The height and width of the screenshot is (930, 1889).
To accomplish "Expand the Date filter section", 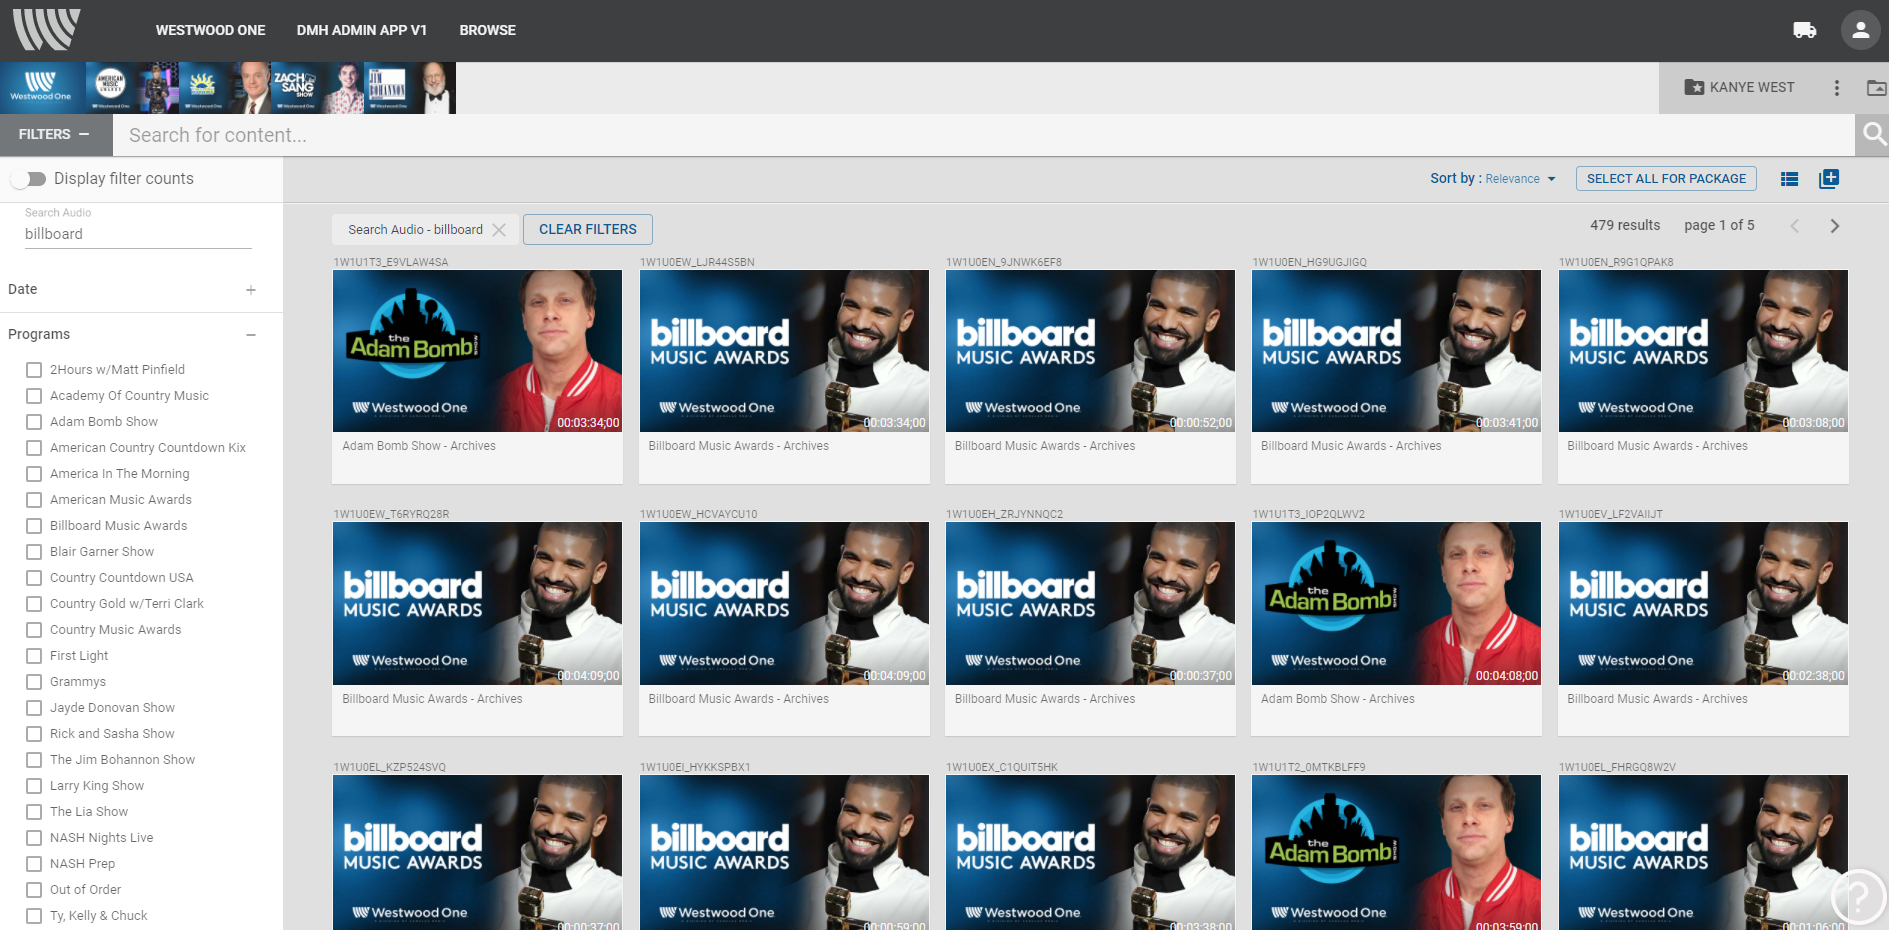I will 251,290.
